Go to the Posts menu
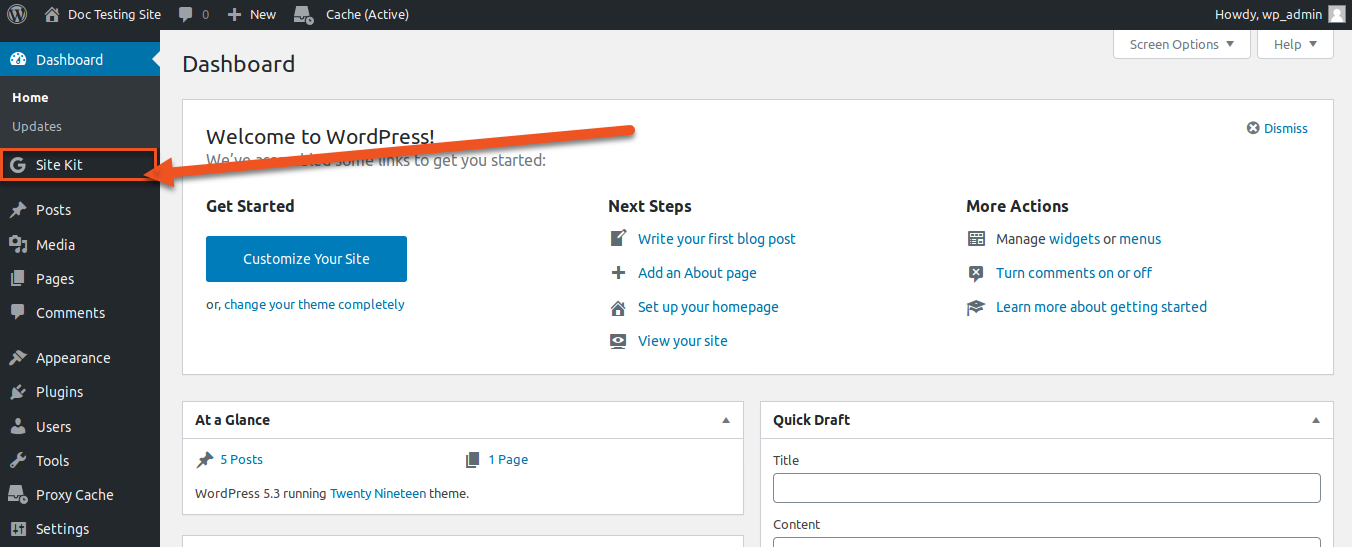The height and width of the screenshot is (547, 1352). [80, 210]
